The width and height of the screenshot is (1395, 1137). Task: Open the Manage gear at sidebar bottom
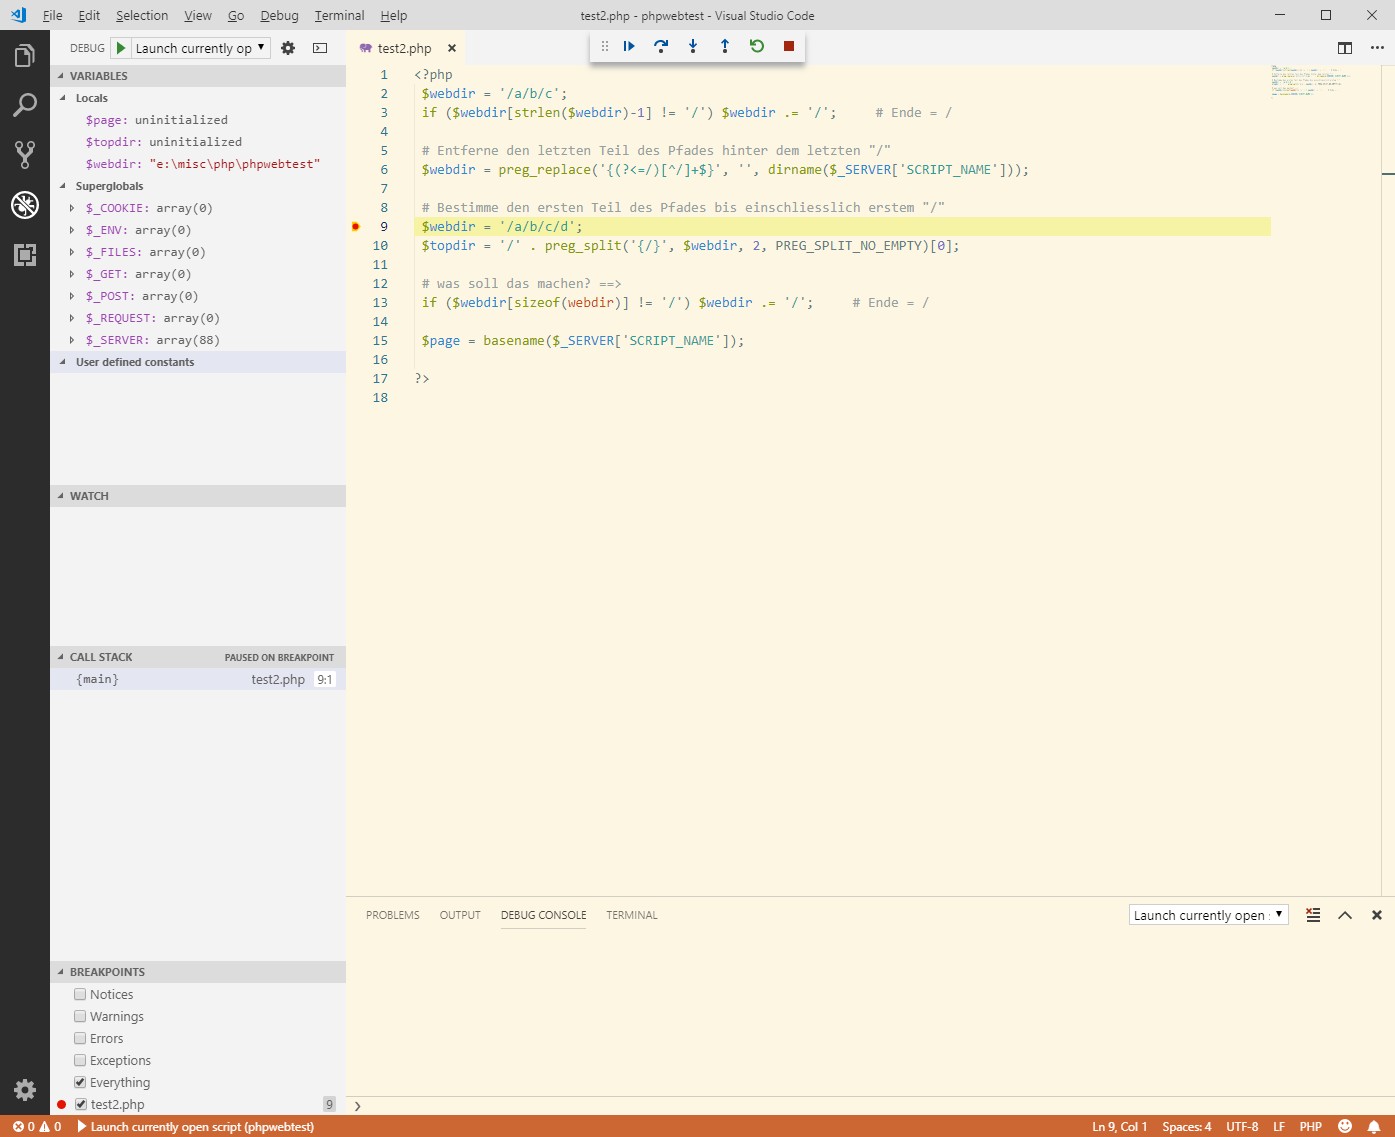25,1090
